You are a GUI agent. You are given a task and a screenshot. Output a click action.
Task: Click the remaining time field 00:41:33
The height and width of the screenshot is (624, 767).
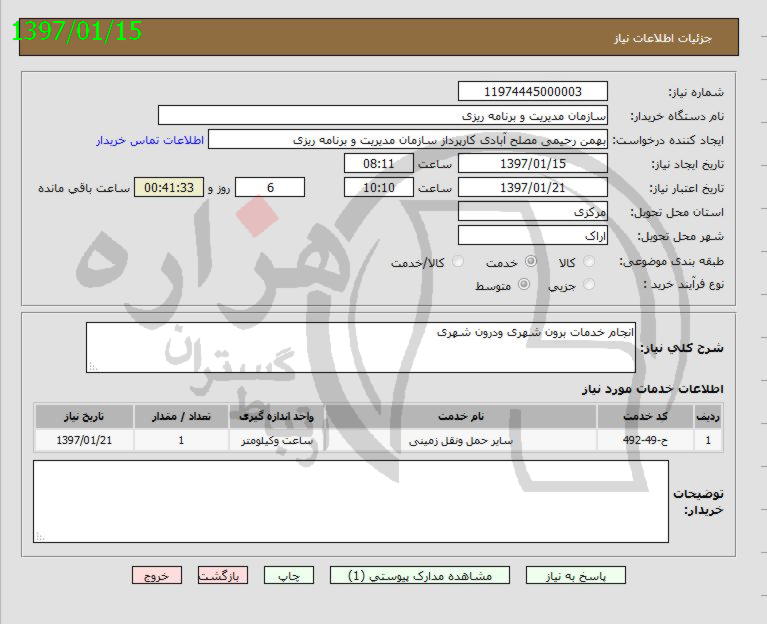pos(169,187)
